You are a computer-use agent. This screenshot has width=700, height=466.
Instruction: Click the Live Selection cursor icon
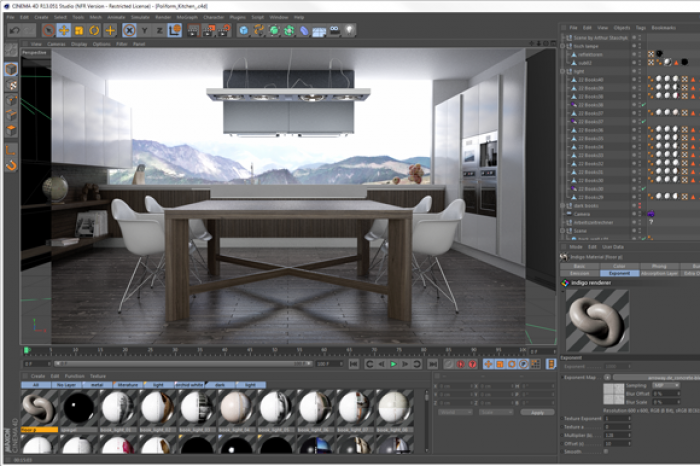click(x=47, y=30)
